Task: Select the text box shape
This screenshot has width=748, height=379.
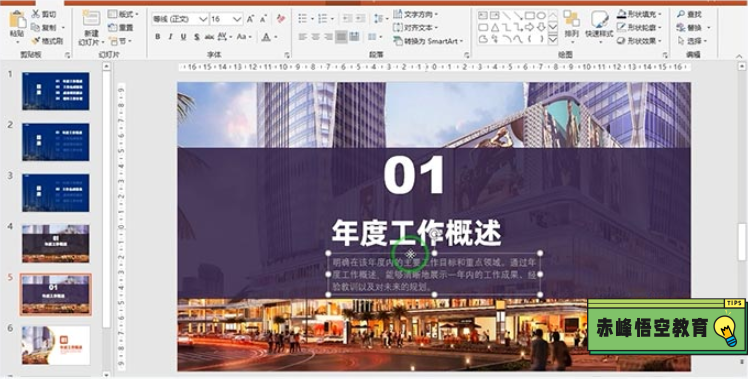Action: coord(483,16)
